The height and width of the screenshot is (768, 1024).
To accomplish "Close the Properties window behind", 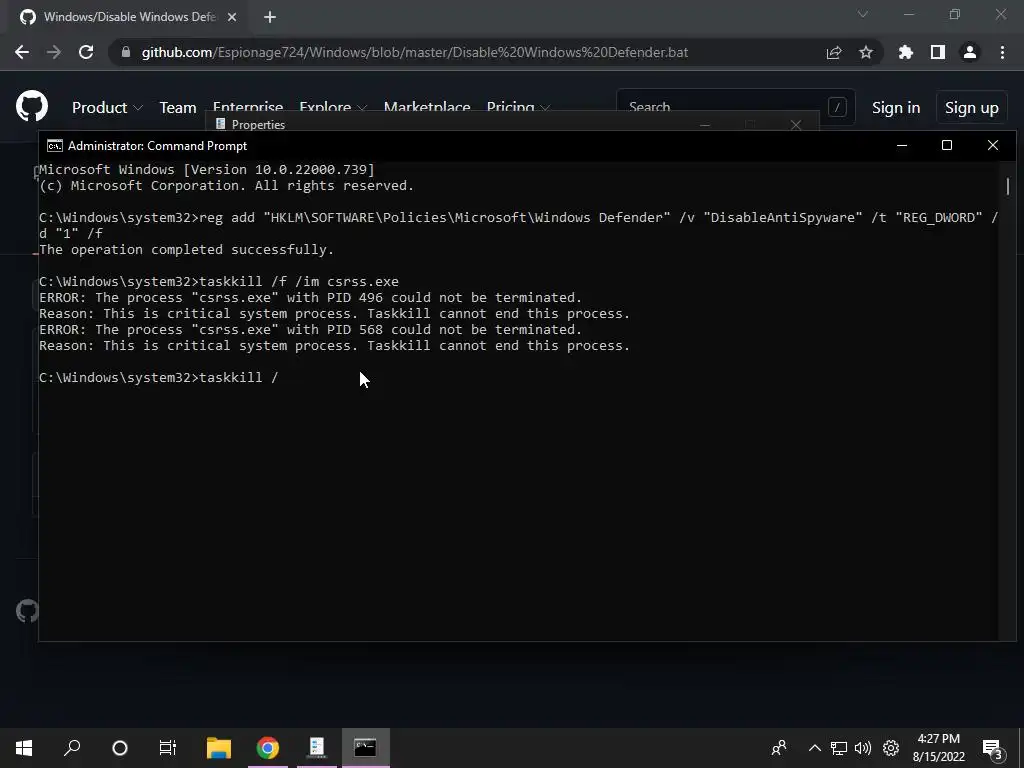I will click(795, 125).
